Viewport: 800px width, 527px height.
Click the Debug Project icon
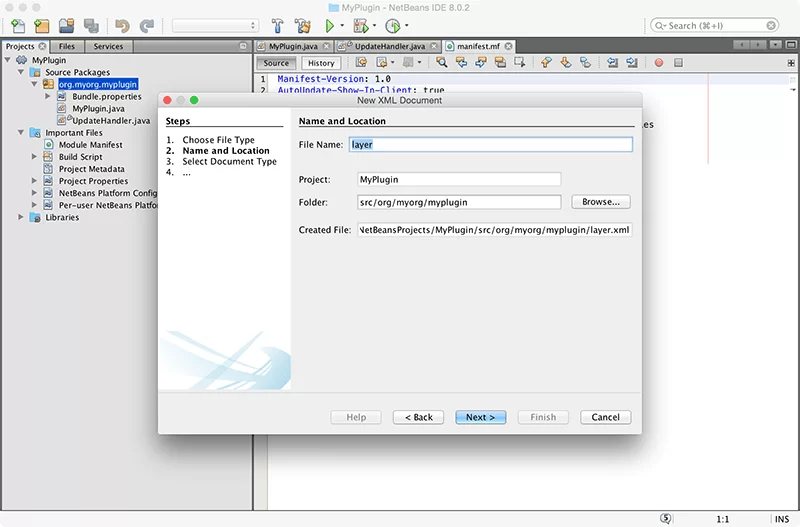[361, 26]
